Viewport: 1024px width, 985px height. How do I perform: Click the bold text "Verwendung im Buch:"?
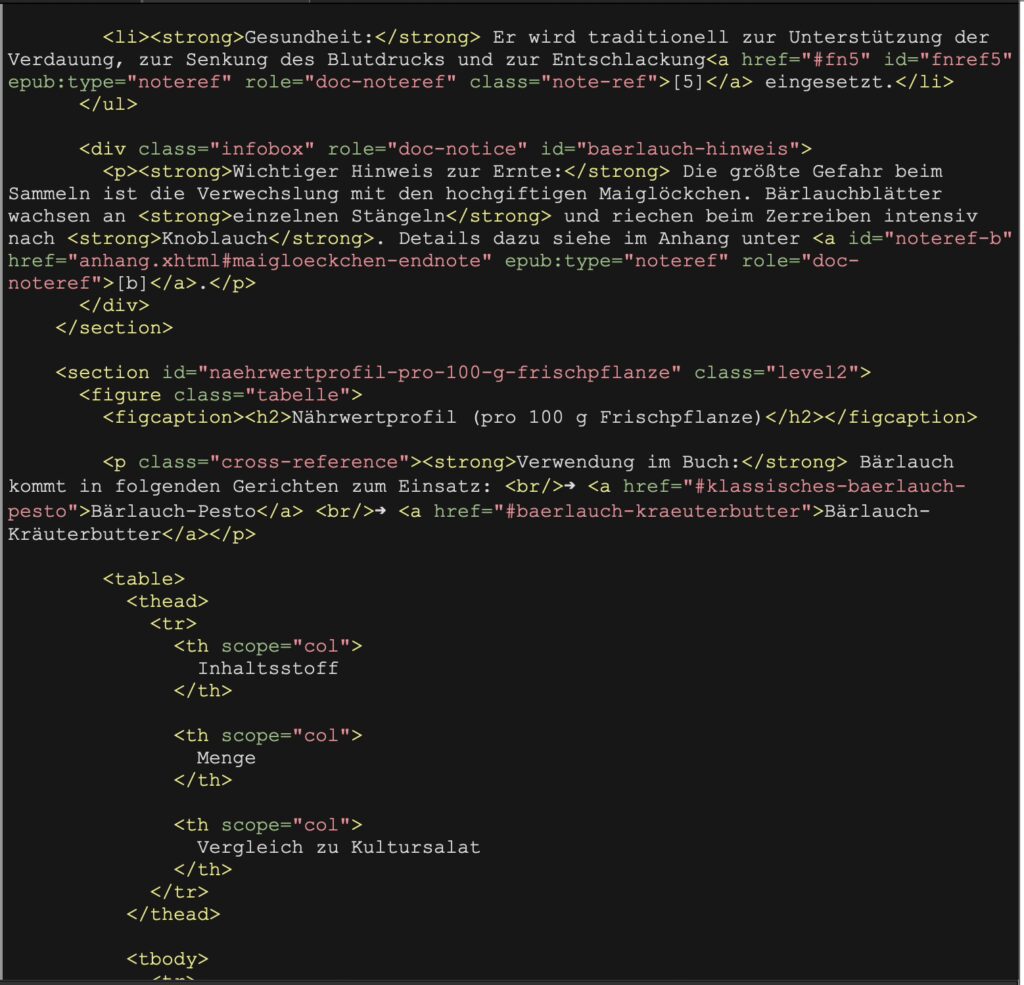[x=628, y=462]
